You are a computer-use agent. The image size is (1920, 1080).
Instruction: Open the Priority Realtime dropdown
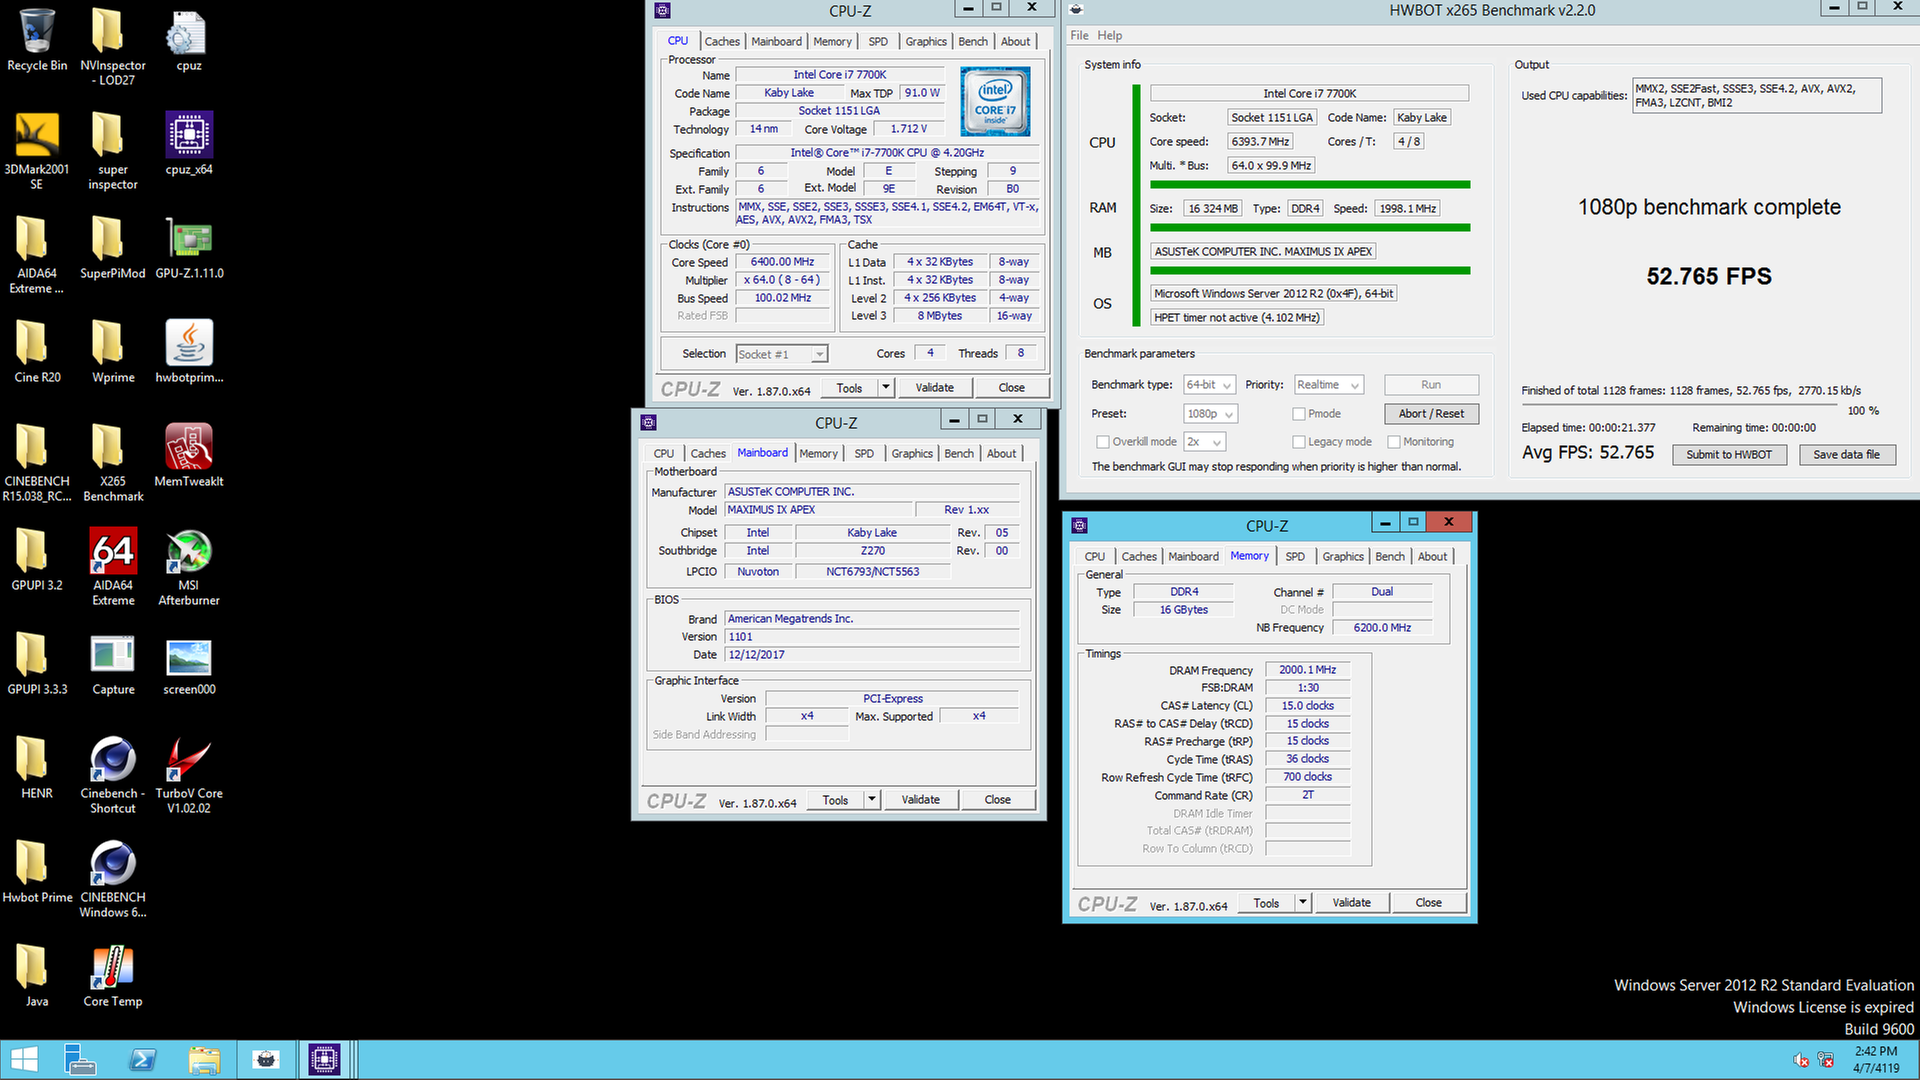[x=1329, y=385]
